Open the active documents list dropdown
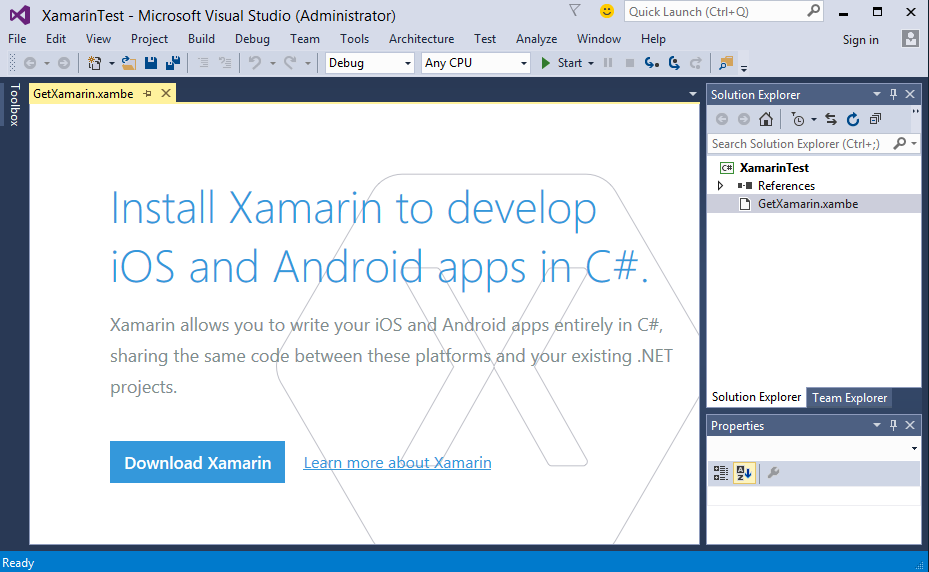Viewport: 929px width, 572px height. [693, 94]
